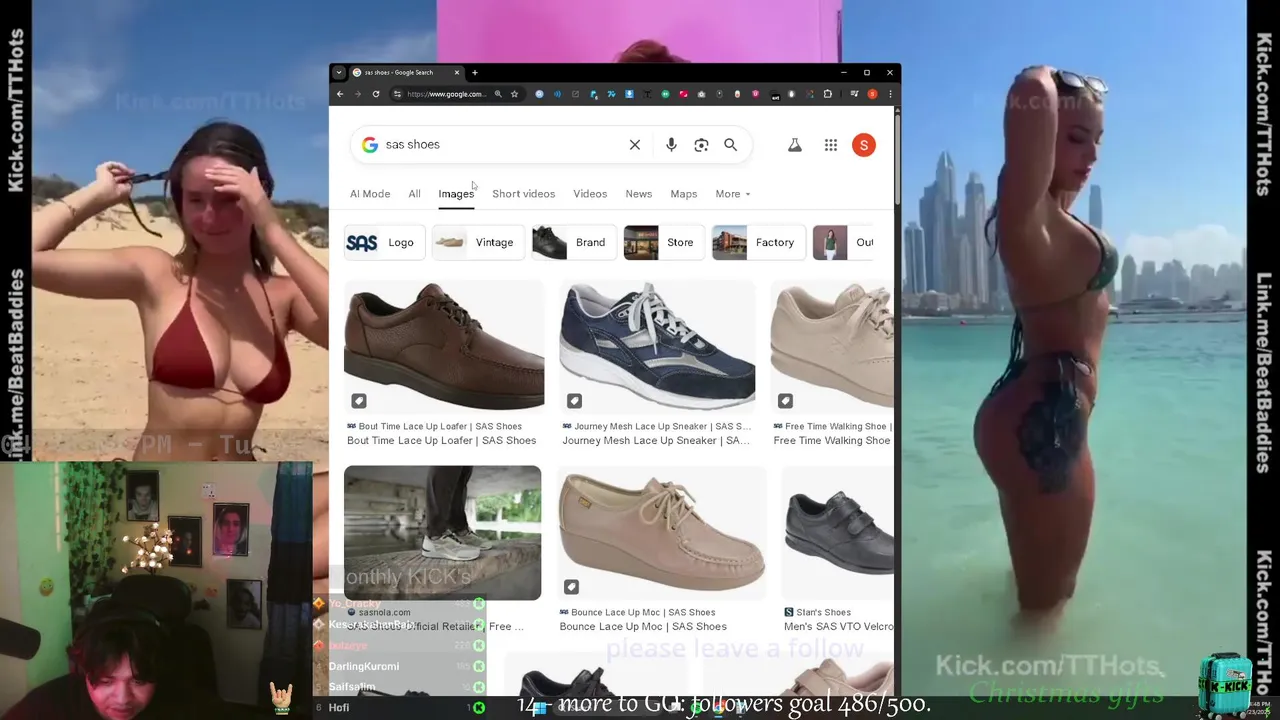Image resolution: width=1280 pixels, height=720 pixels.
Task: Submit search with the magnifier icon
Action: [x=731, y=145]
